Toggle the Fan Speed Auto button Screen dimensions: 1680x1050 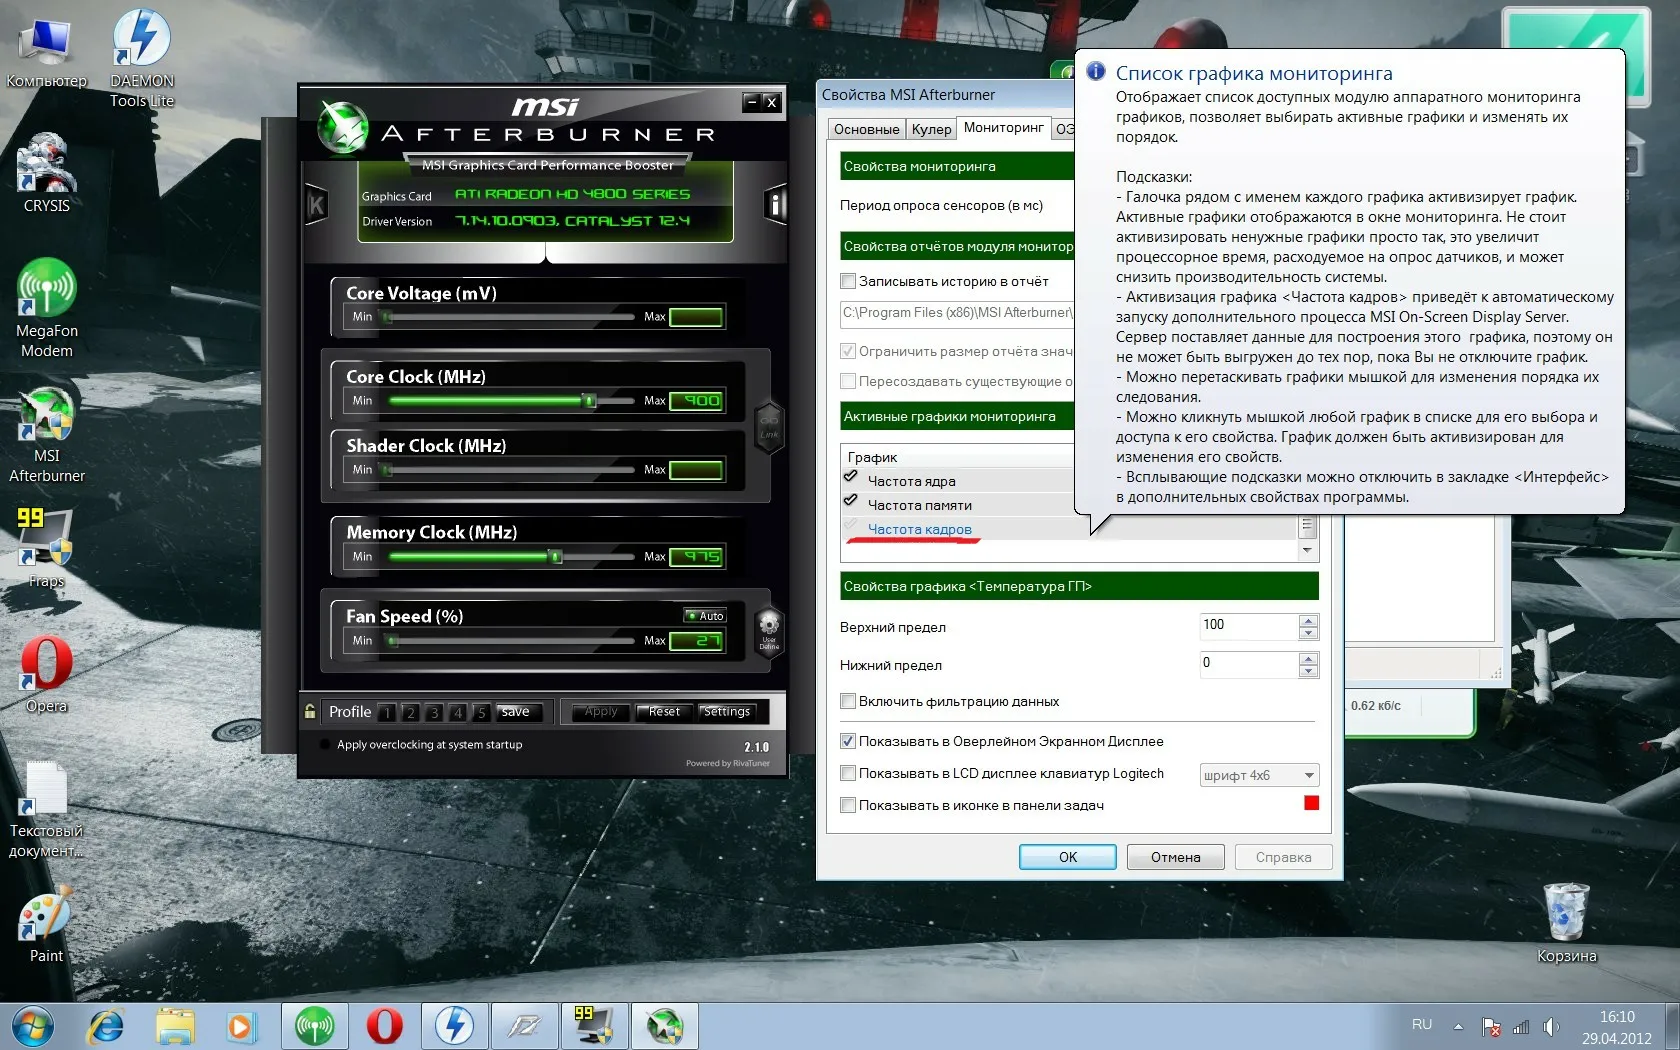[705, 616]
